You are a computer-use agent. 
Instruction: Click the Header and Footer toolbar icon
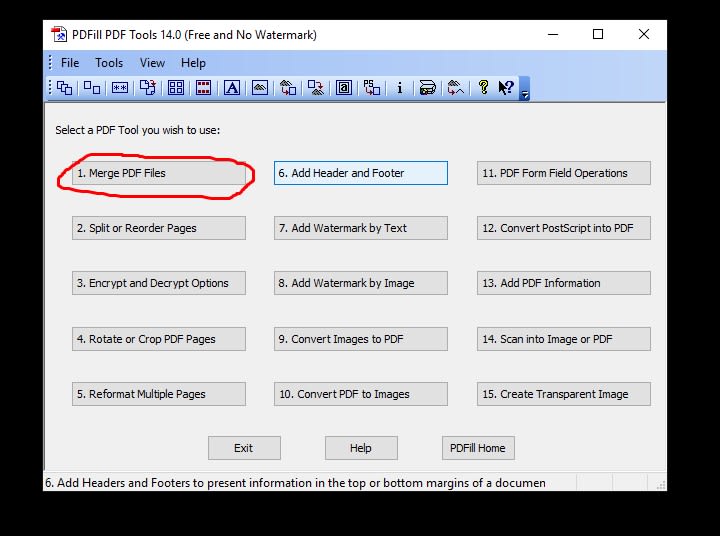203,88
